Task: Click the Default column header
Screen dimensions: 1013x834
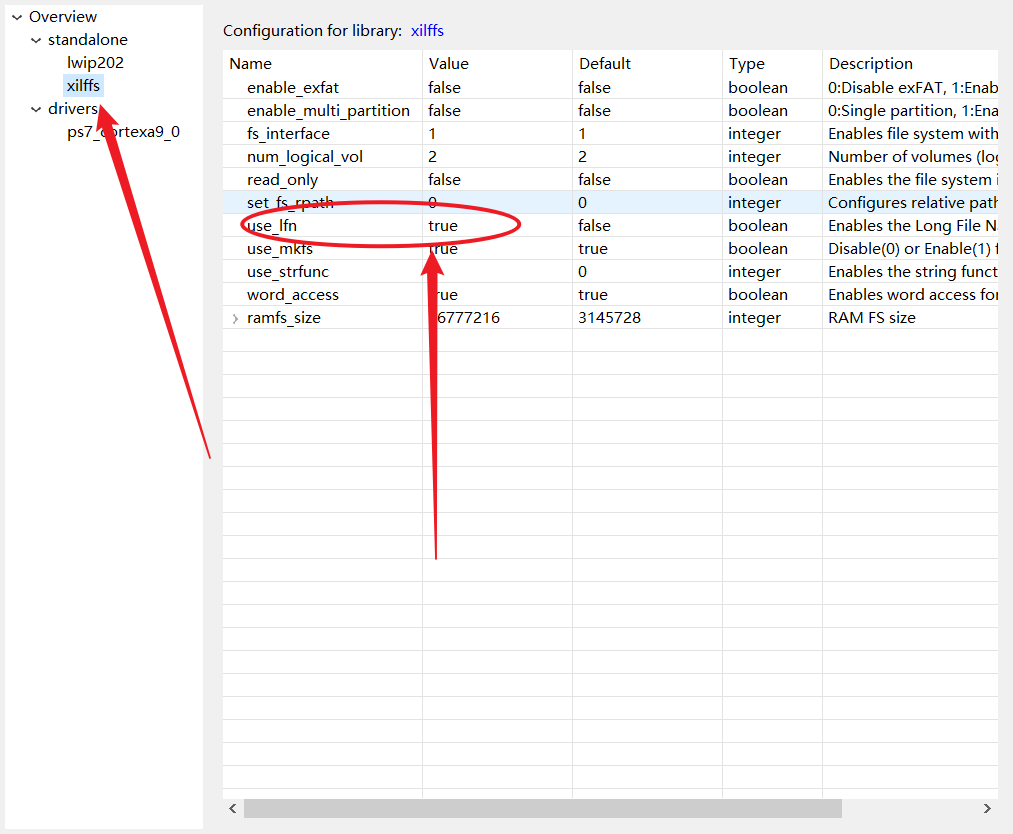Action: point(605,64)
